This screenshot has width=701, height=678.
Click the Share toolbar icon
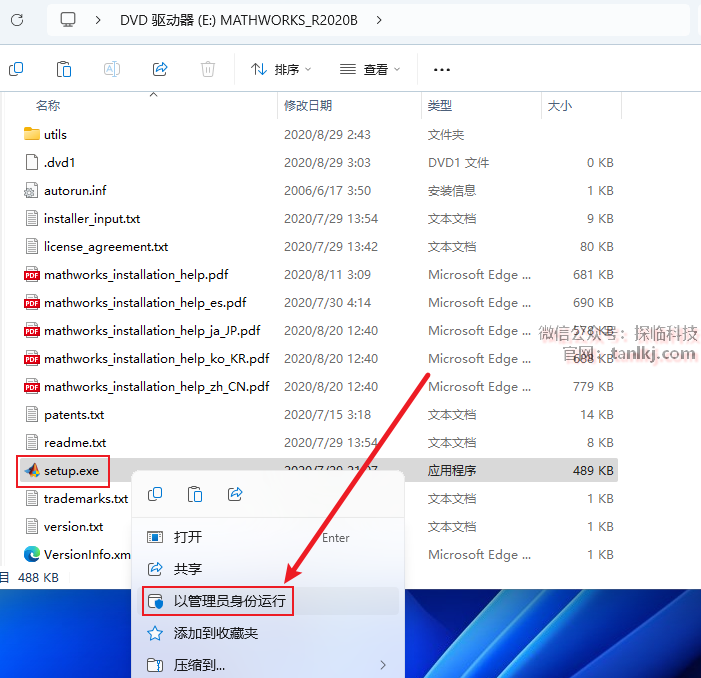160,69
